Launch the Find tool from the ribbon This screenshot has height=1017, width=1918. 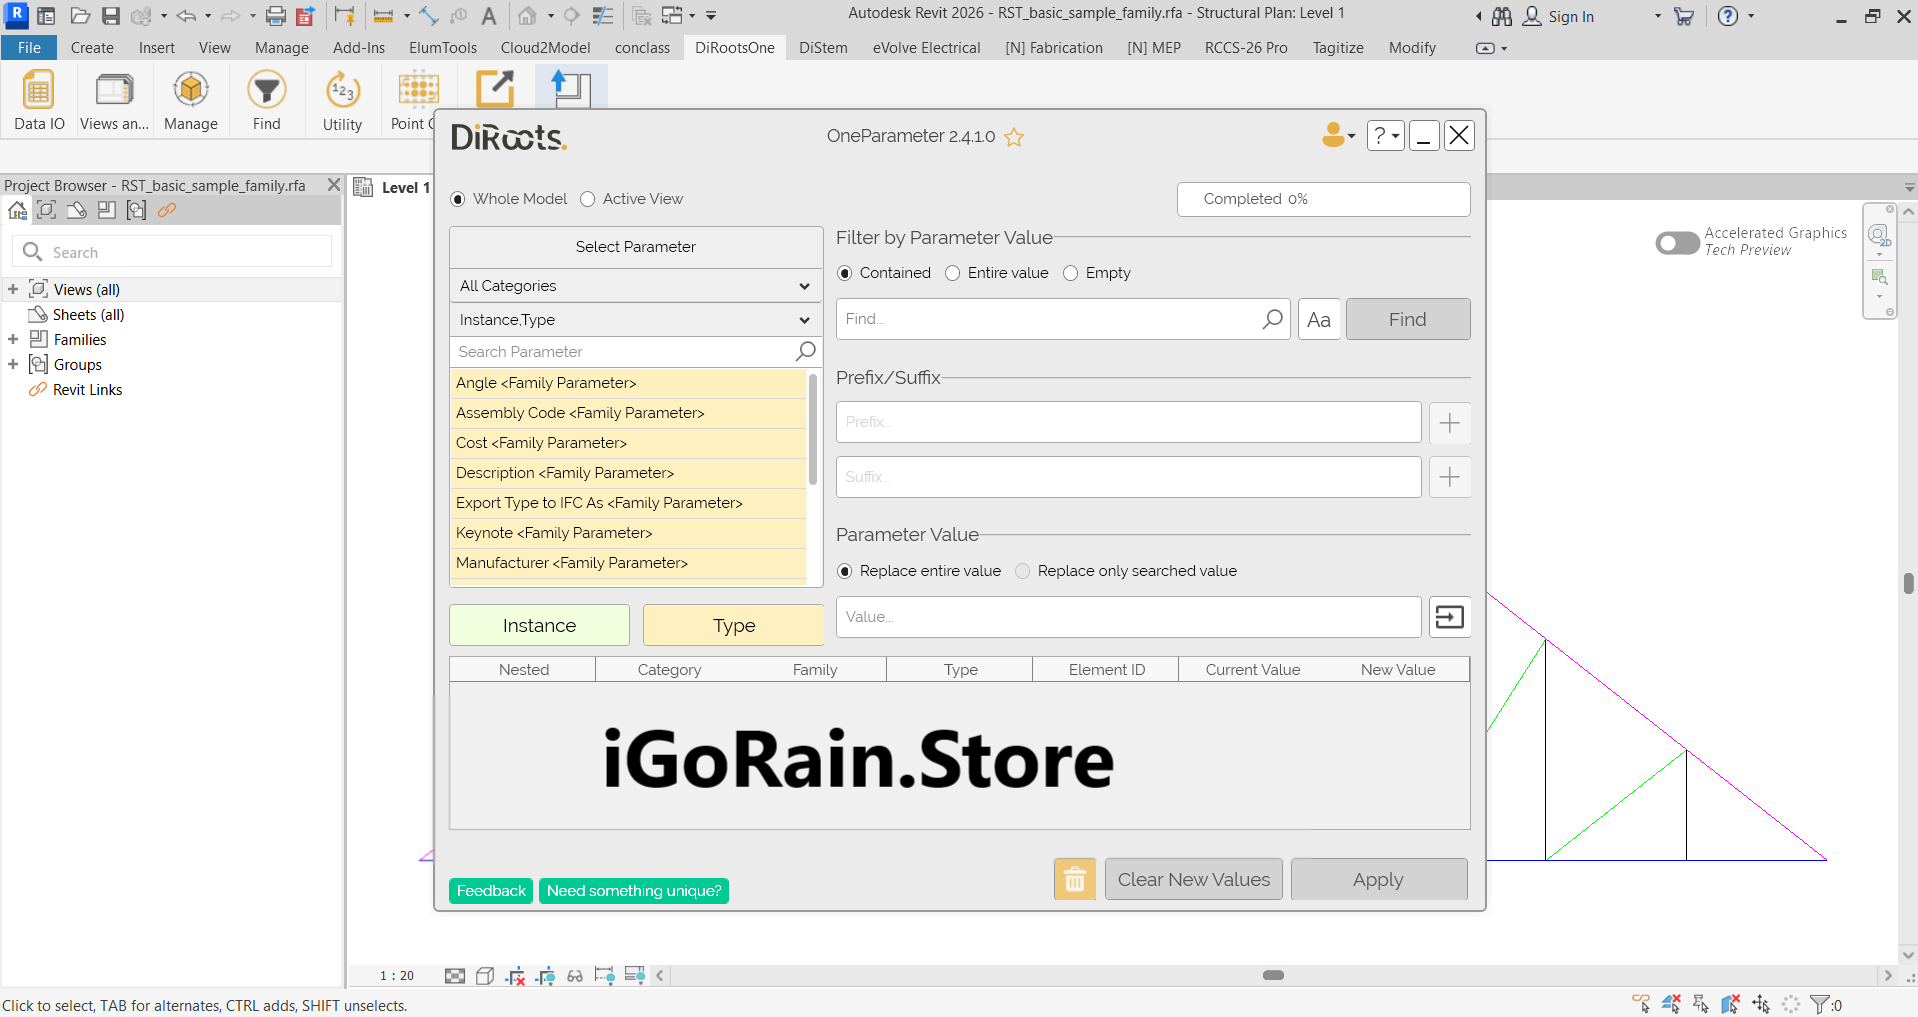[265, 99]
